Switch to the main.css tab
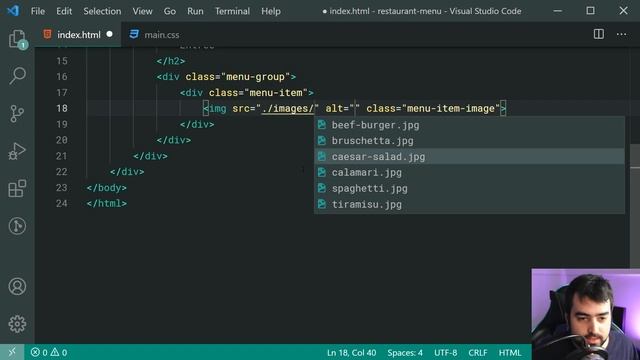This screenshot has height=360, width=640. [x=155, y=35]
